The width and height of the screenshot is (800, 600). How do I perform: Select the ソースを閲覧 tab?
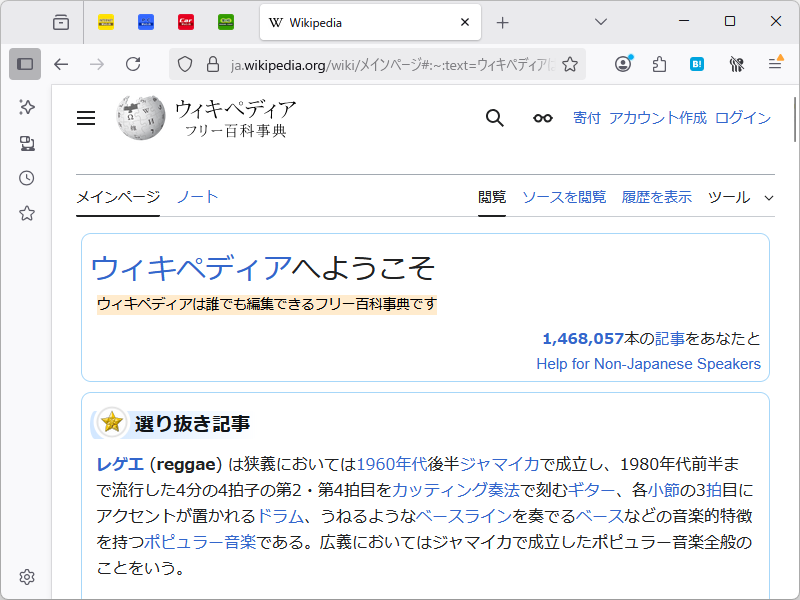555,197
